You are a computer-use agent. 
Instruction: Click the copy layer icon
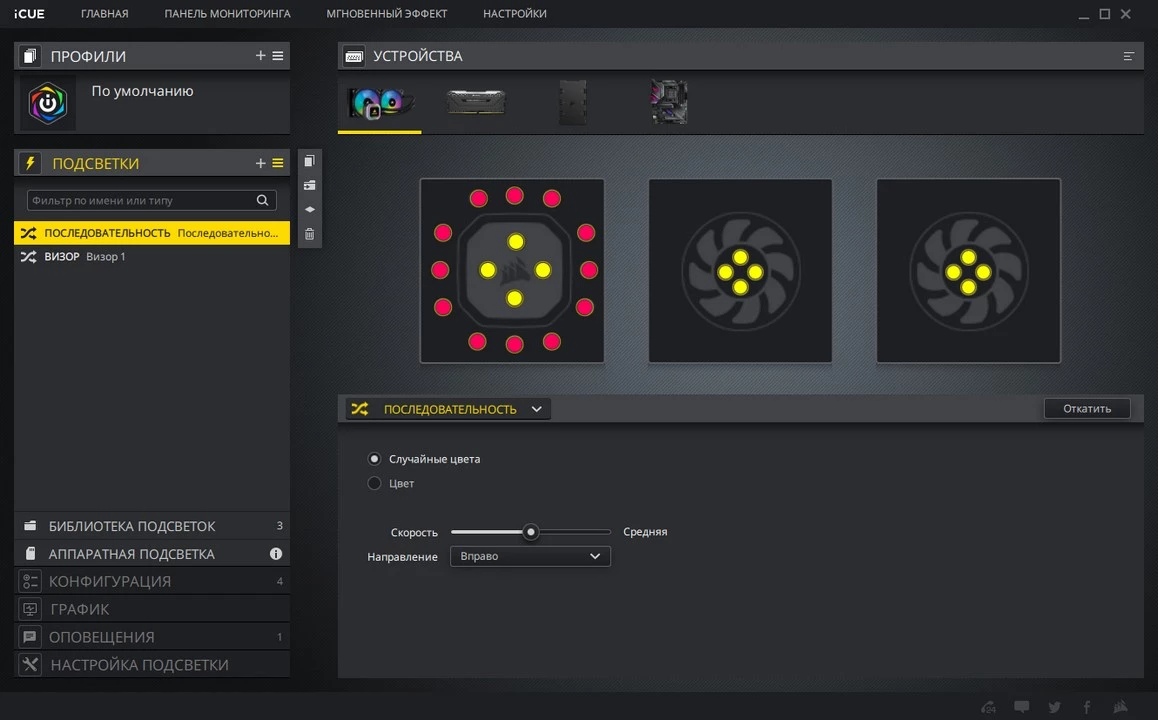coord(309,161)
